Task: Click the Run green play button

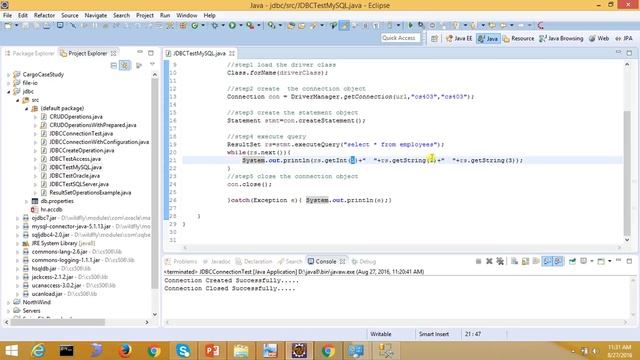Action: (x=232, y=26)
